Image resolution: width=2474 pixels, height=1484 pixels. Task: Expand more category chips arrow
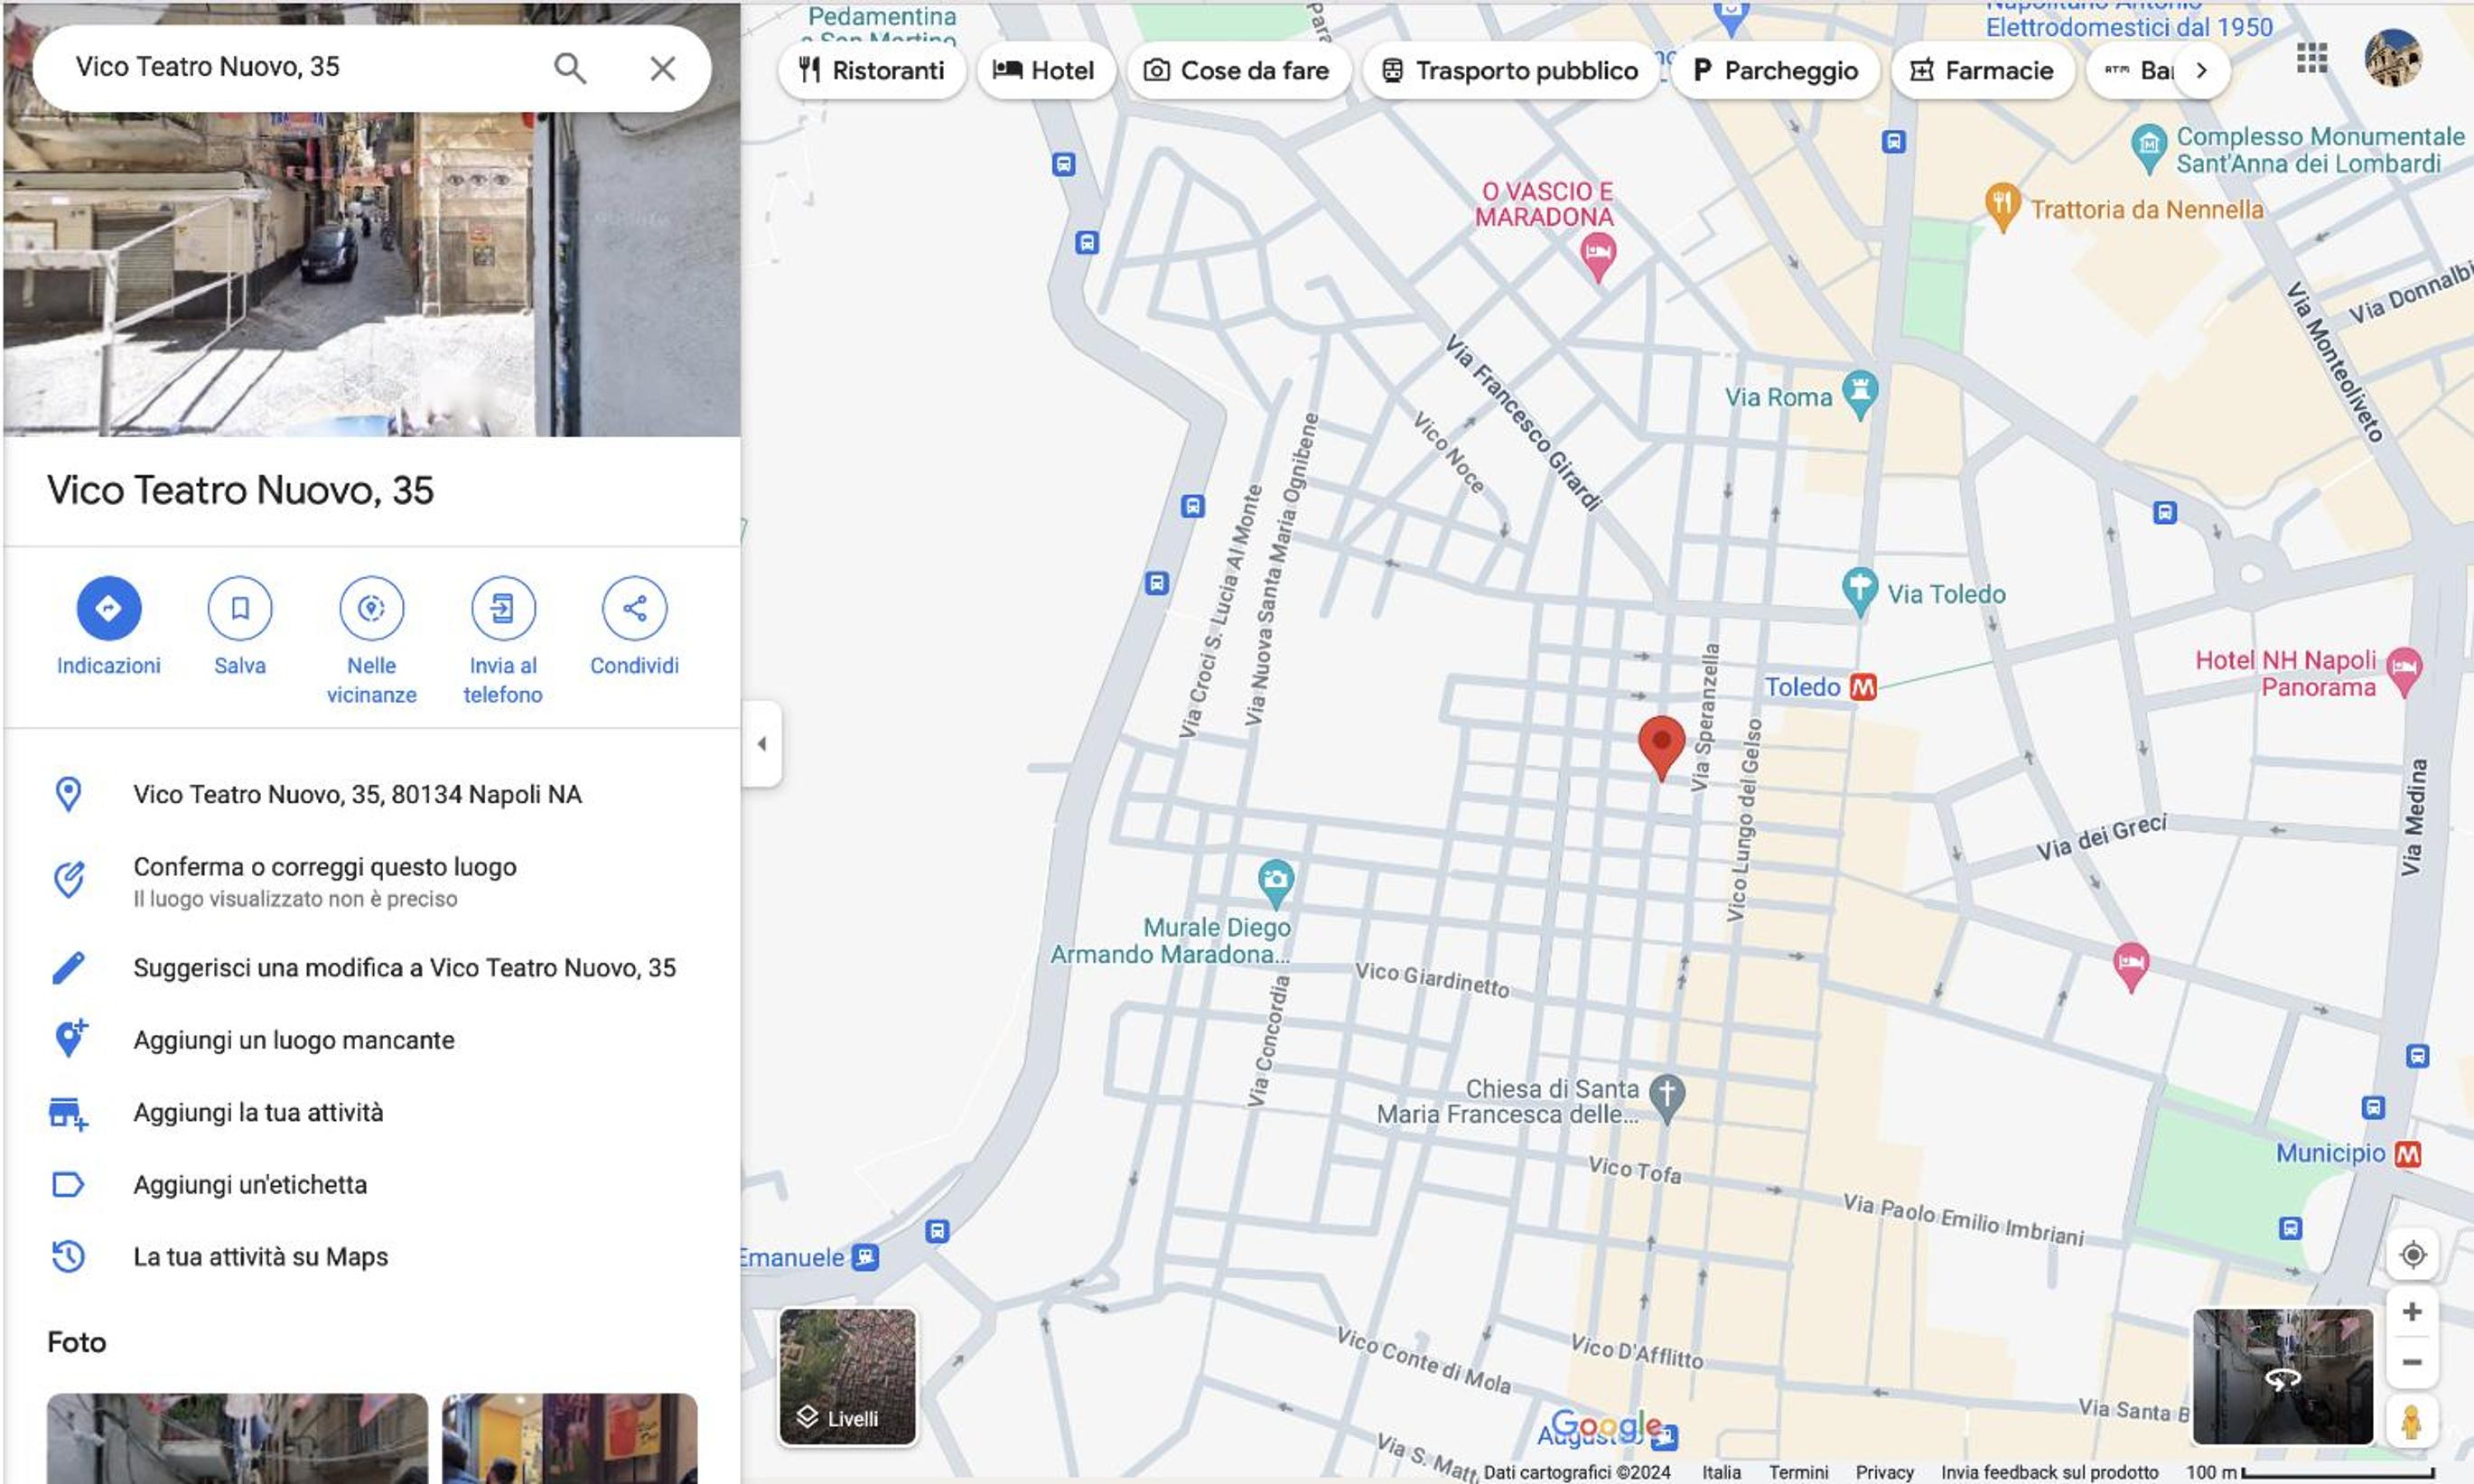tap(2201, 70)
